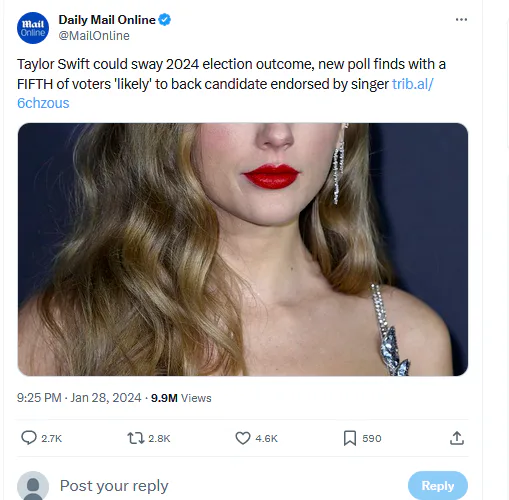Click the 9.9M Views count
Viewport: 509px width, 500px height.
pos(181,398)
